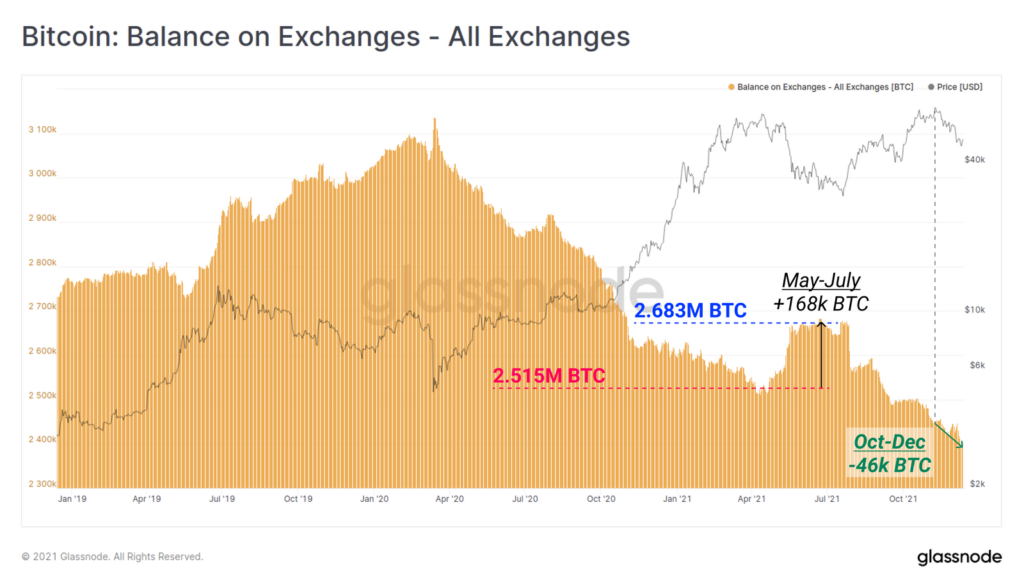Click the green downward arrow near Oct-Dec
Screen dimensions: 1024x587
[949, 436]
